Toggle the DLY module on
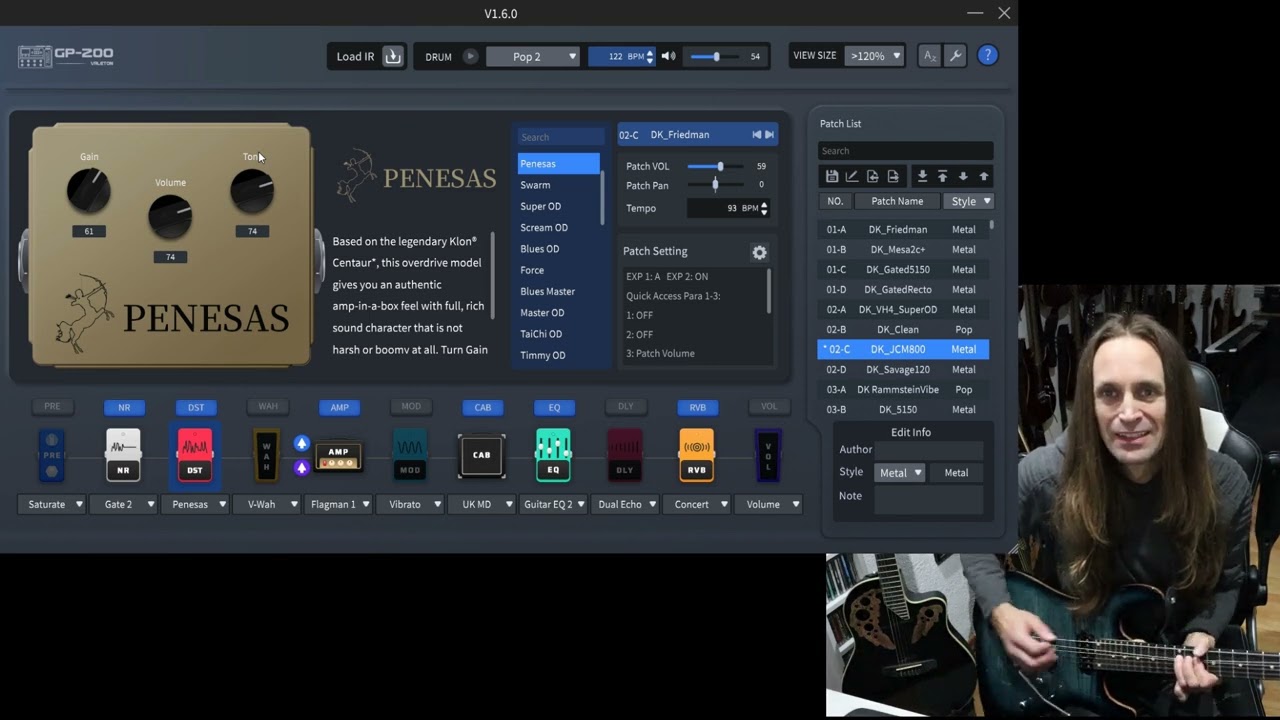 [x=626, y=406]
